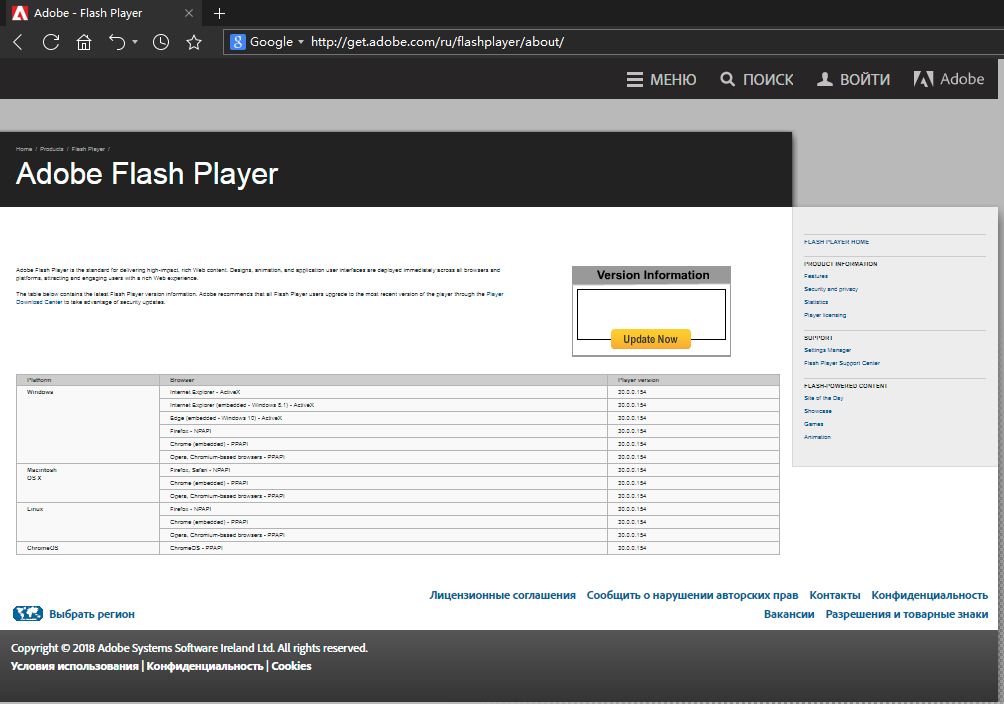This screenshot has height=704, width=1004.
Task: Open Выбрать регион region selector
Action: 92,614
